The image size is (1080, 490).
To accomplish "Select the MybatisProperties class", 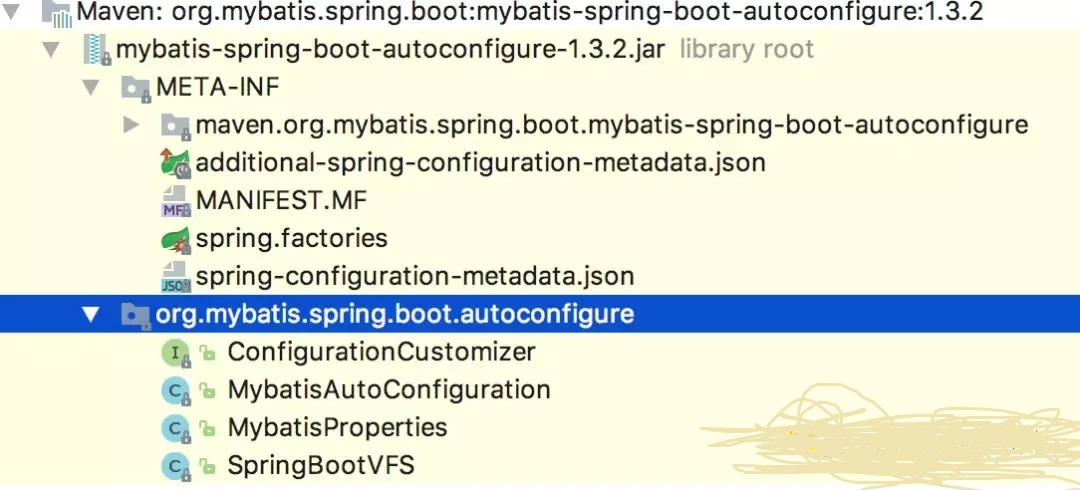I will tap(337, 428).
